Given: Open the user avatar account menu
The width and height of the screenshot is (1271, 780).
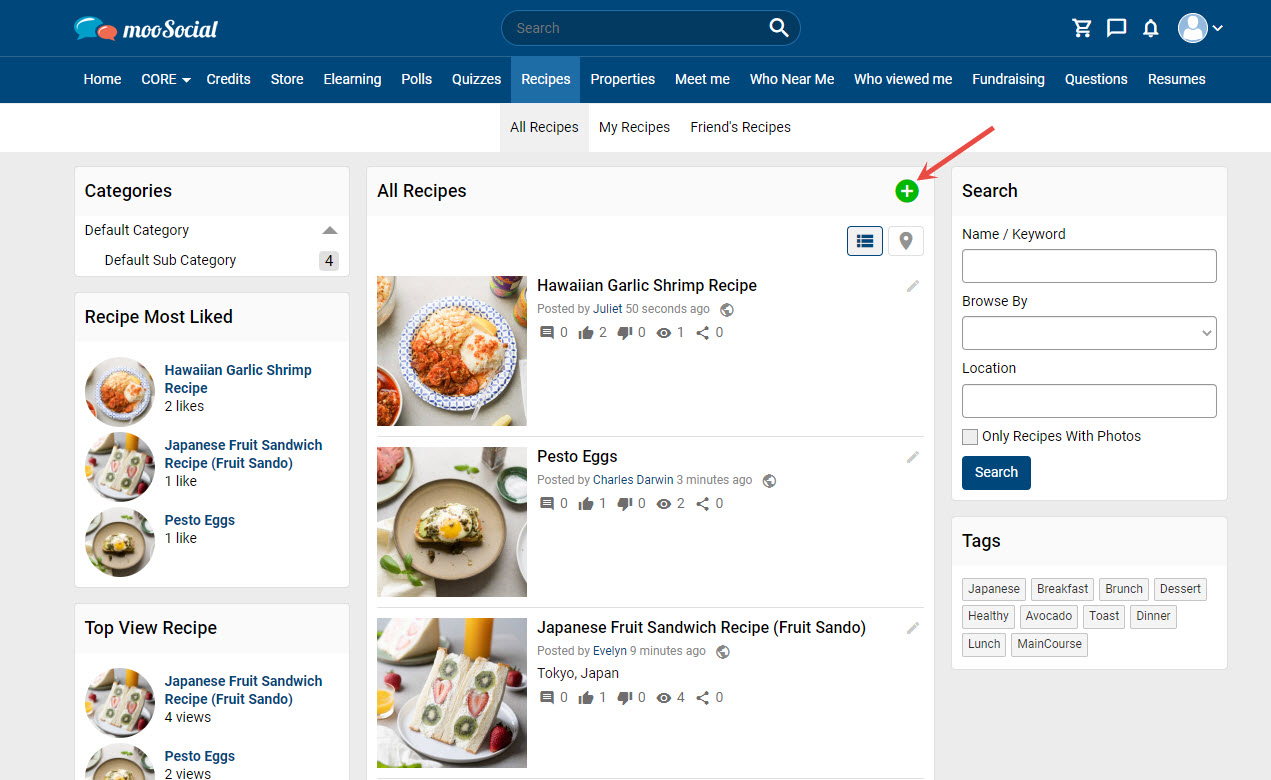Looking at the screenshot, I should click(x=1200, y=28).
